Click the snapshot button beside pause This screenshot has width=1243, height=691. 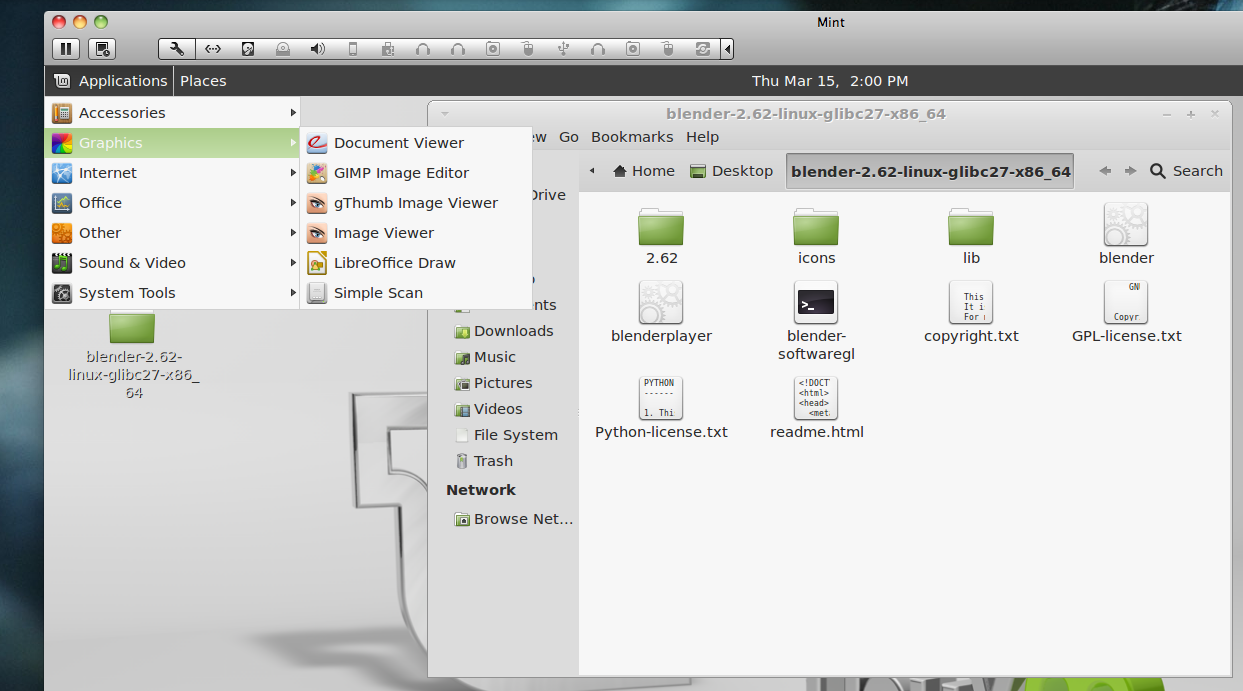pos(102,48)
